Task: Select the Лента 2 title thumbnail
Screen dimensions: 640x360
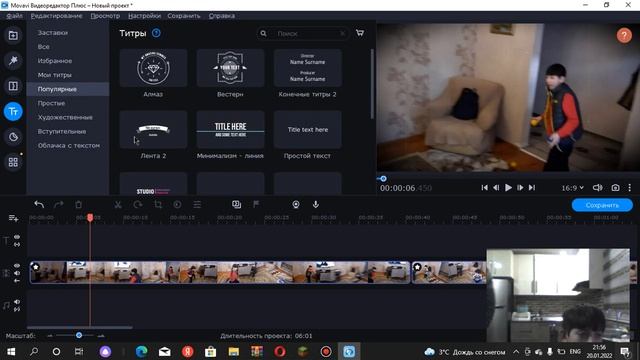Action: tap(153, 130)
